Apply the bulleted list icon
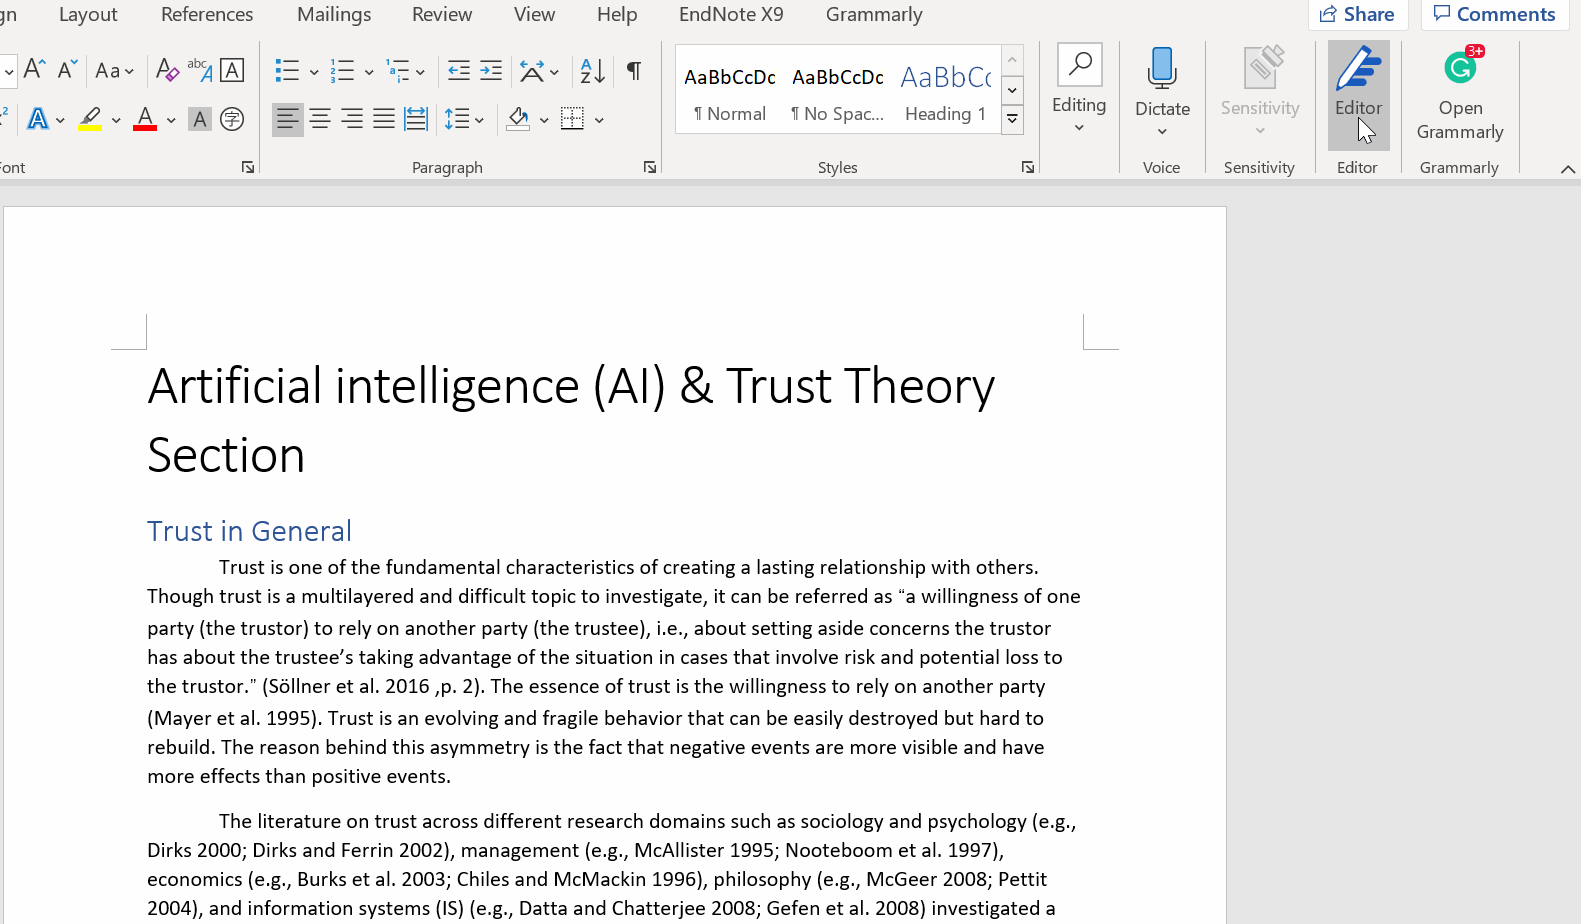 (x=287, y=70)
